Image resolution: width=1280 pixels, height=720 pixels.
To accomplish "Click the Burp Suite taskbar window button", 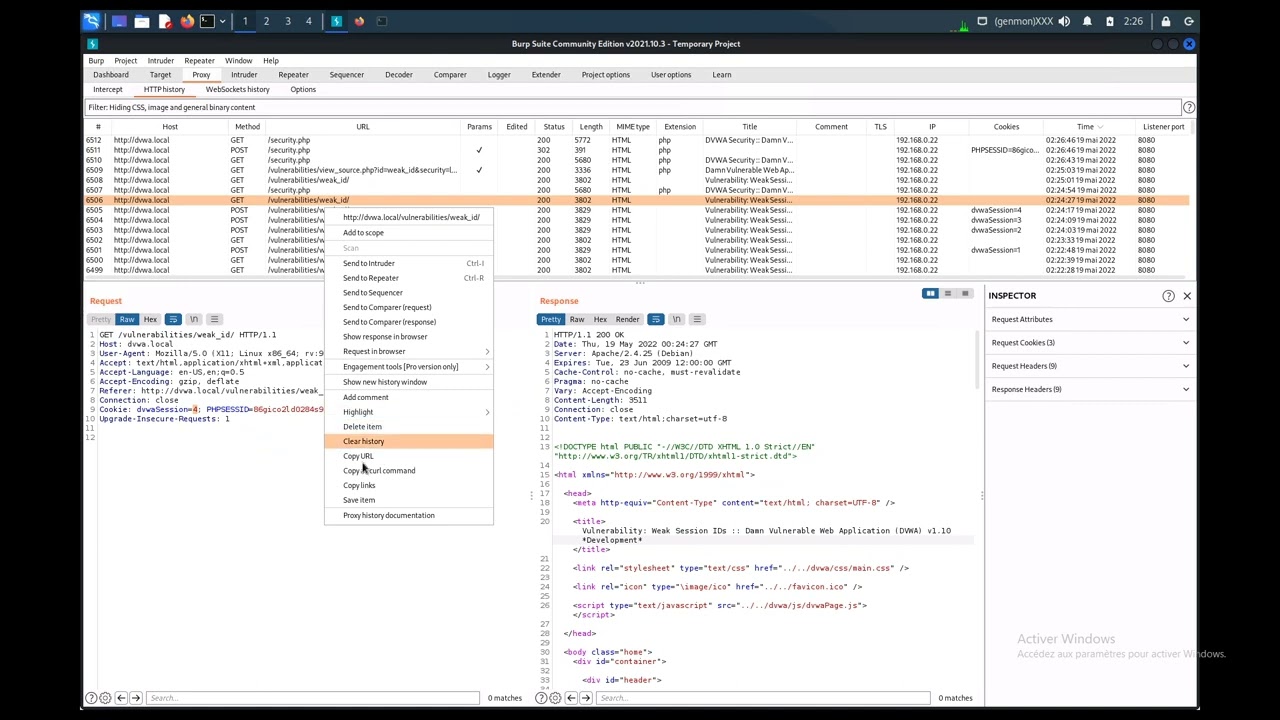I will 336,21.
